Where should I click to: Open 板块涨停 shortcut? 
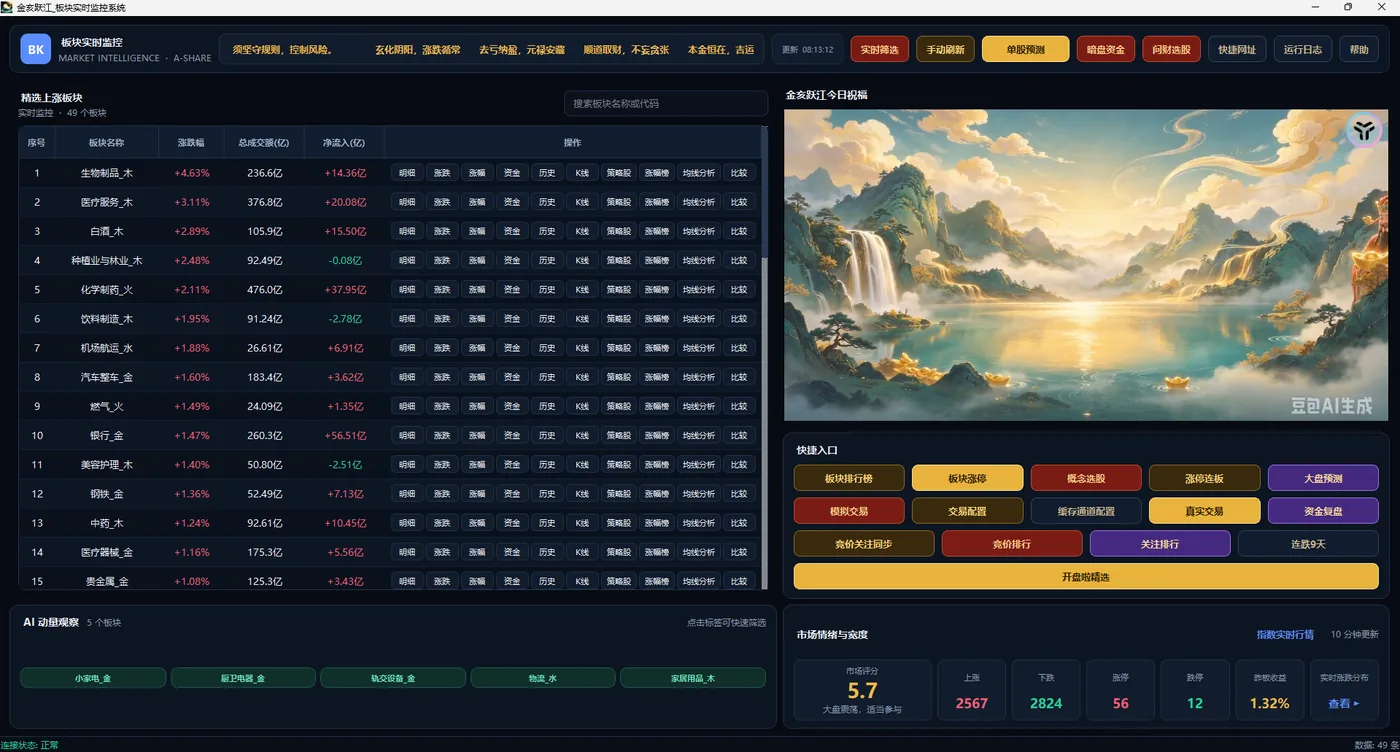[967, 478]
